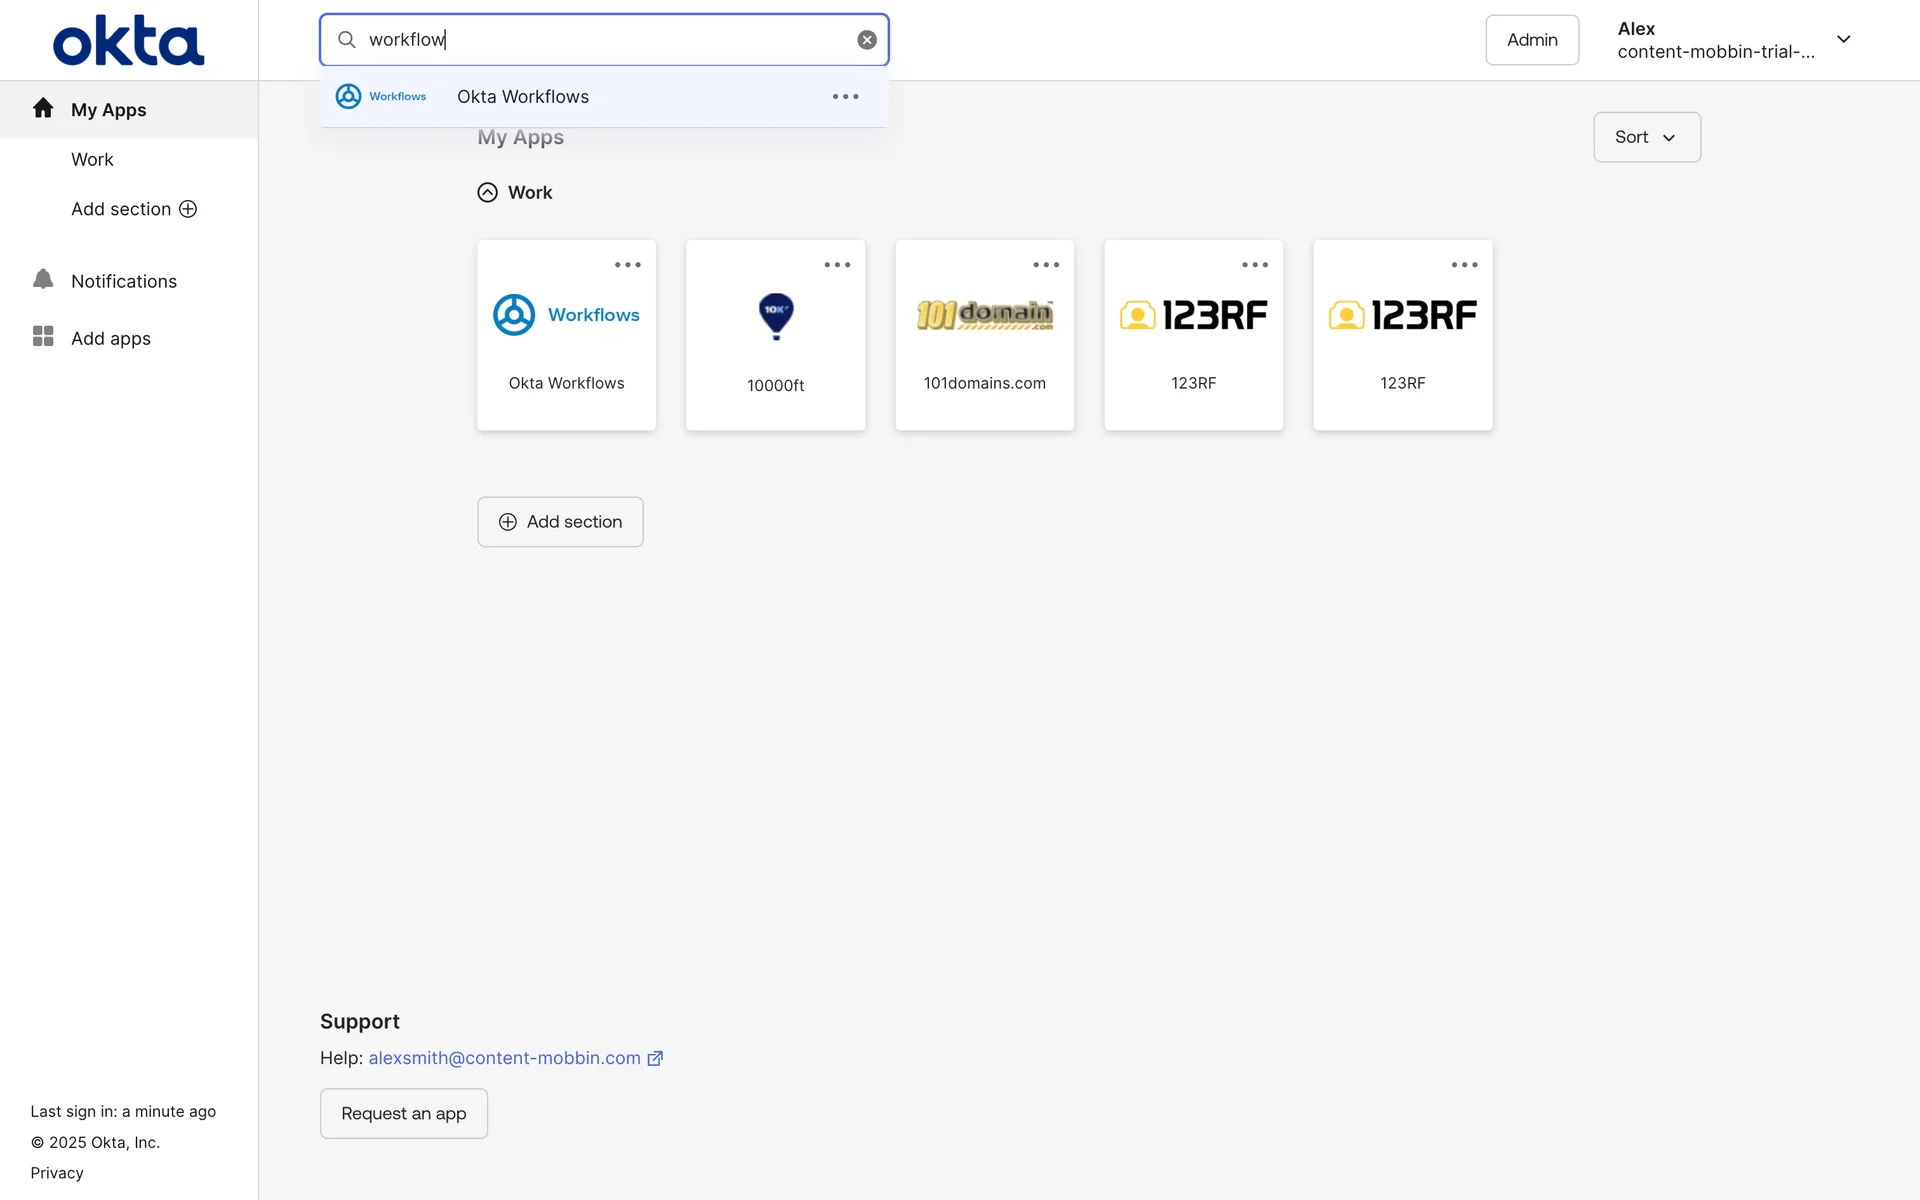The height and width of the screenshot is (1200, 1920).
Task: Click the Okta logo
Action: click(x=128, y=40)
